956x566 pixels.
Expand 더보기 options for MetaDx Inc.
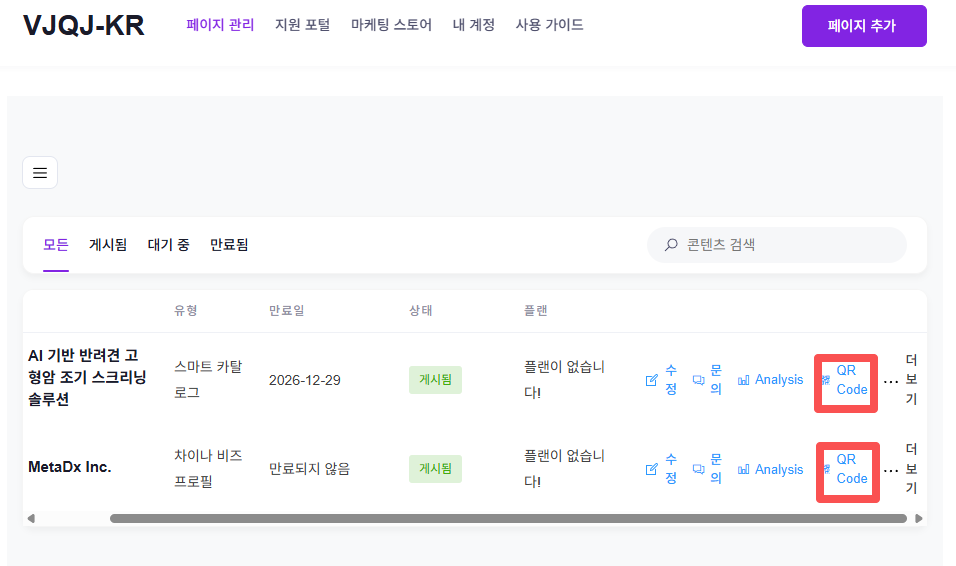[x=890, y=470]
